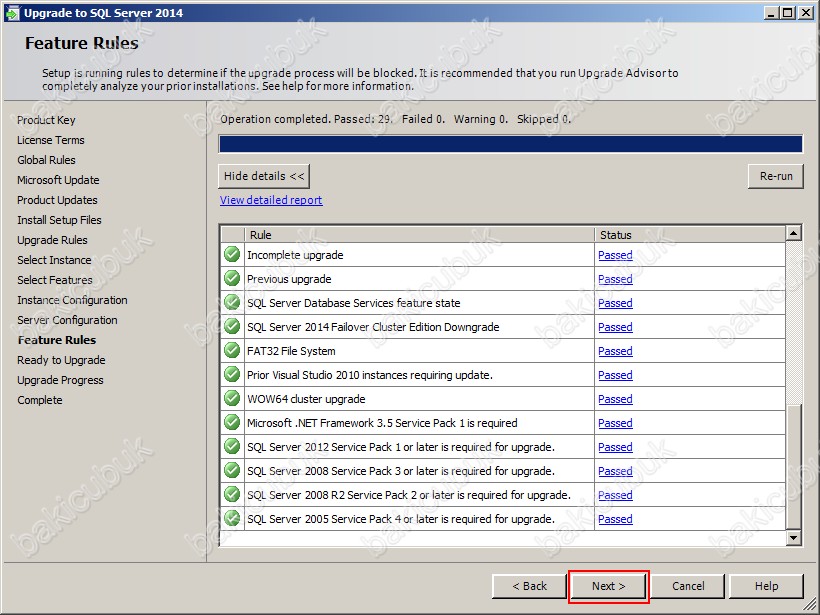Image resolution: width=820 pixels, height=615 pixels.
Task: Click check icon for Prior Visual Studio 2010 rule
Action: pyautogui.click(x=232, y=375)
